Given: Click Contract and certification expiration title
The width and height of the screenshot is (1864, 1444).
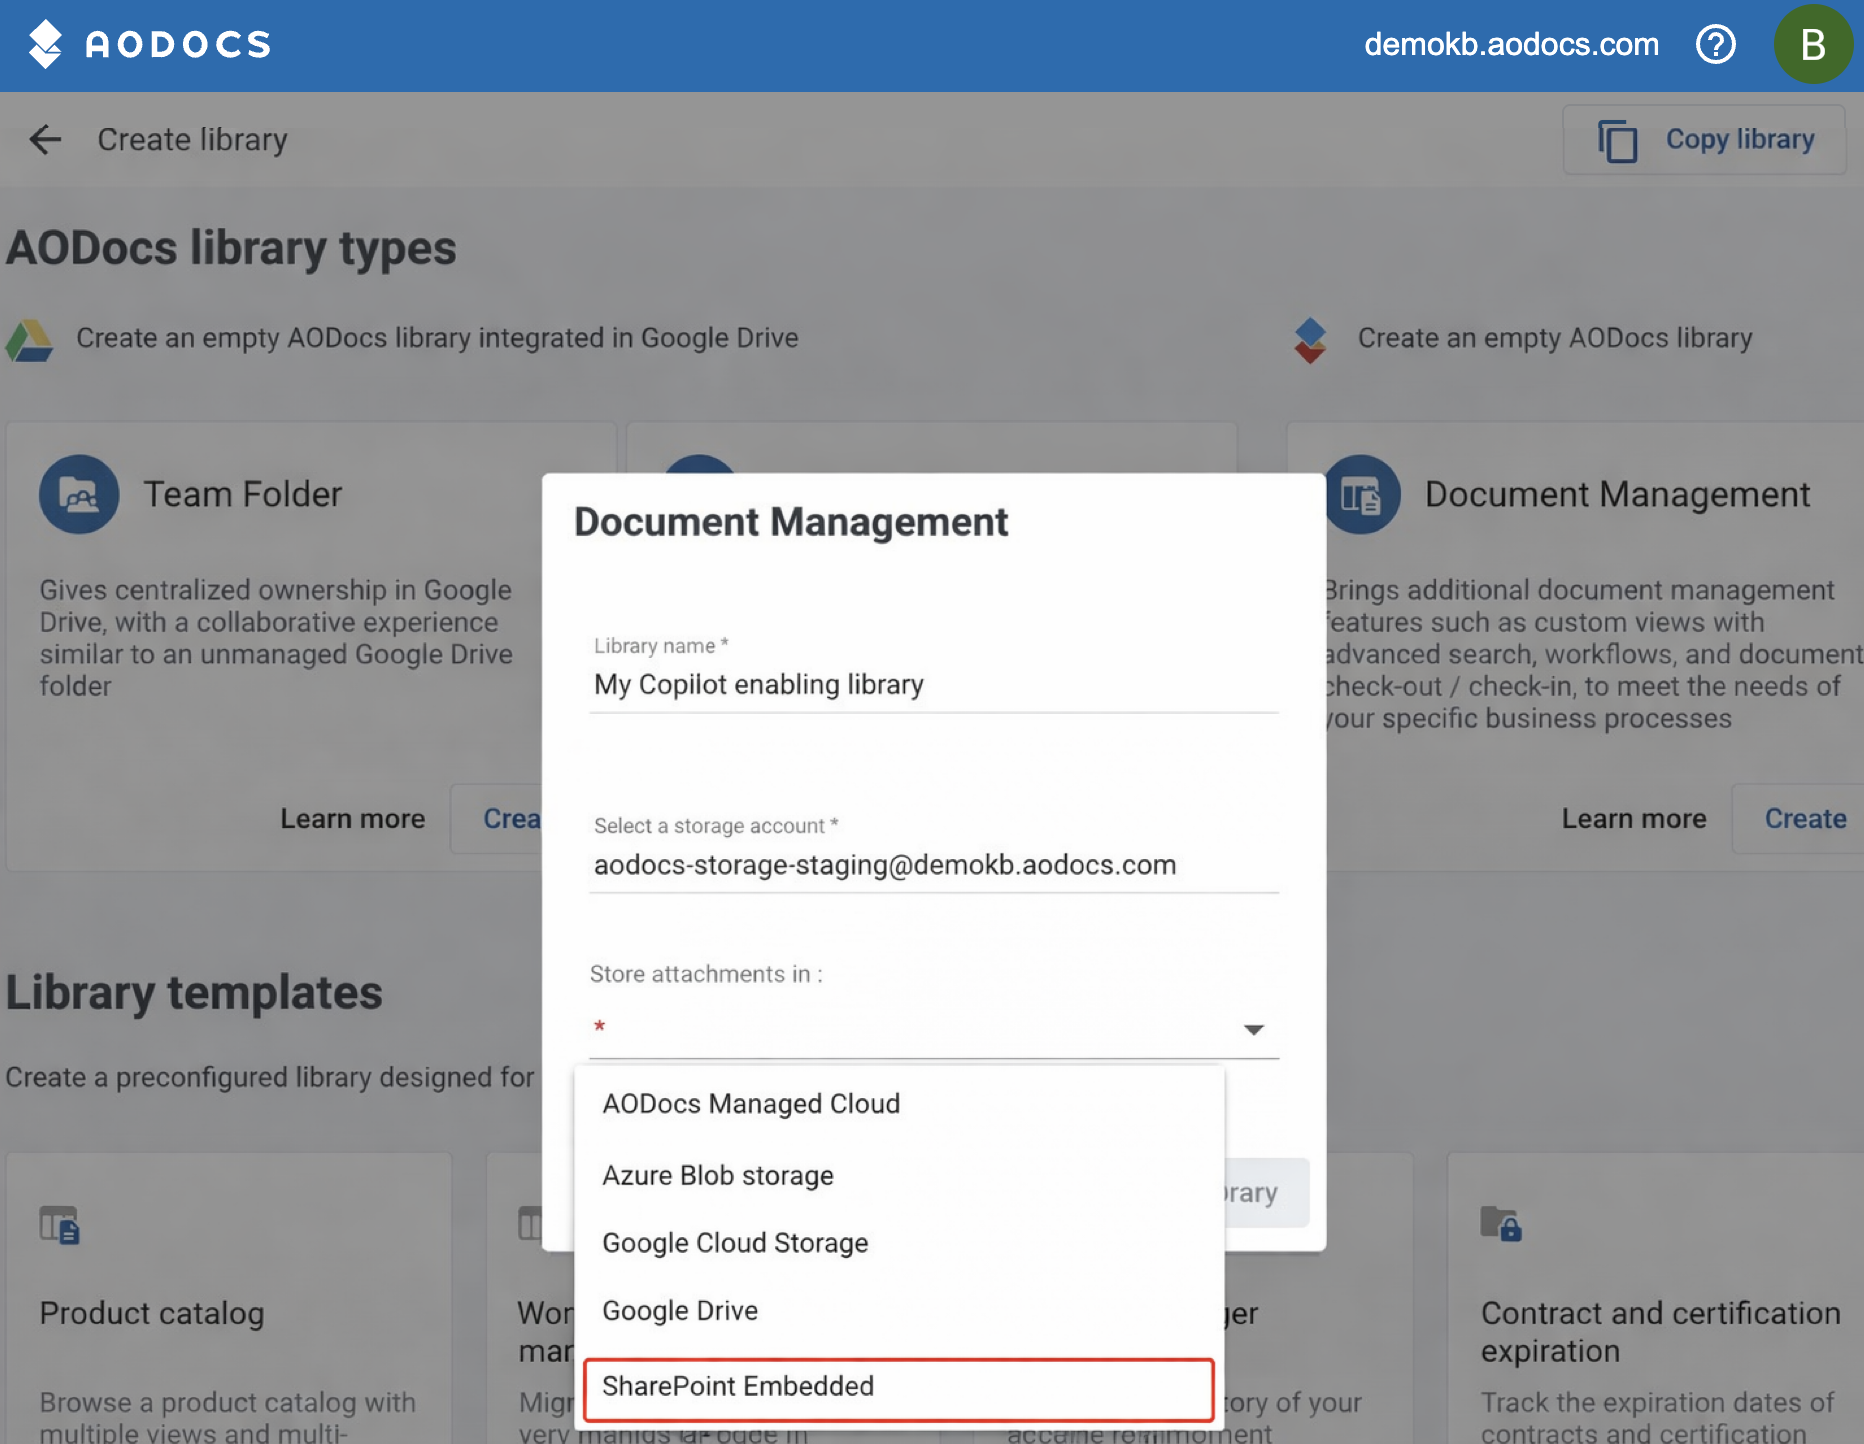Looking at the screenshot, I should (1661, 1332).
